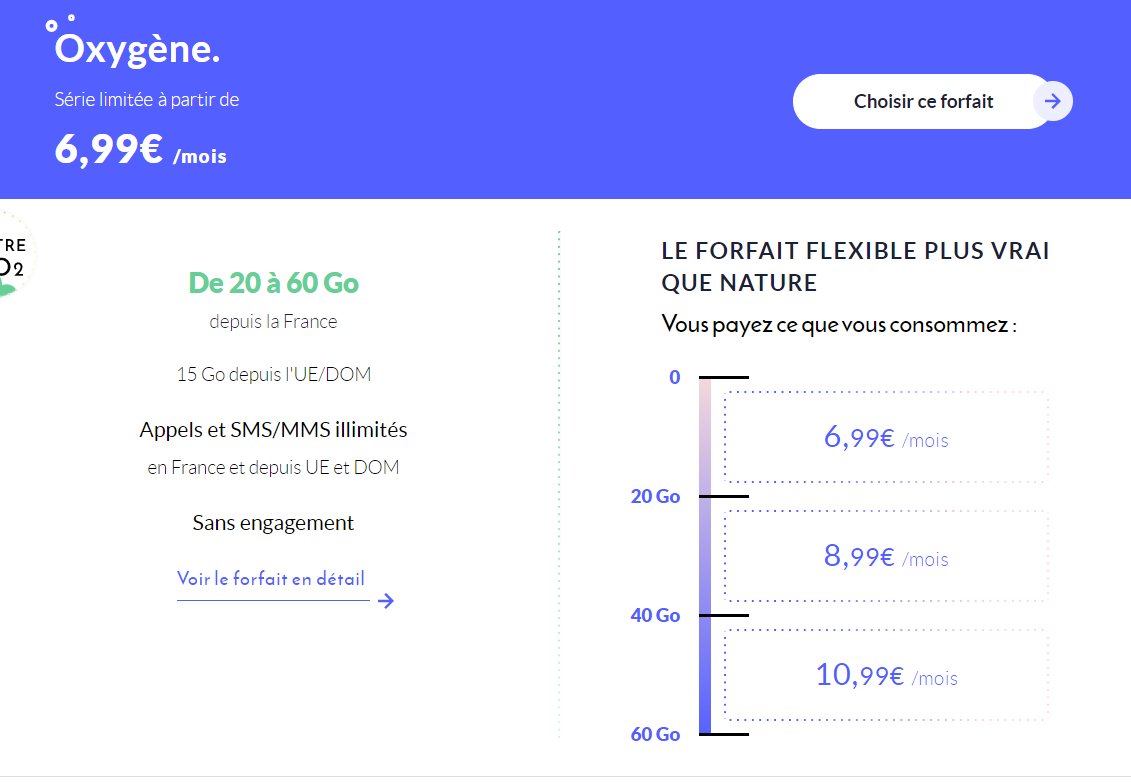This screenshot has width=1131, height=783.
Task: Select the 6,99€ /mois price tier box
Action: point(885,438)
